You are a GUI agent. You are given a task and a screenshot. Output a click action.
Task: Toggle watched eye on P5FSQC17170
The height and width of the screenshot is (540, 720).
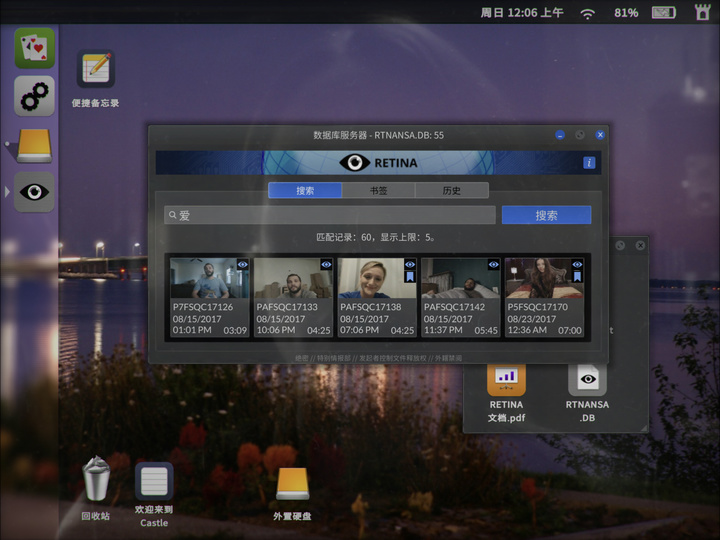coord(577,264)
